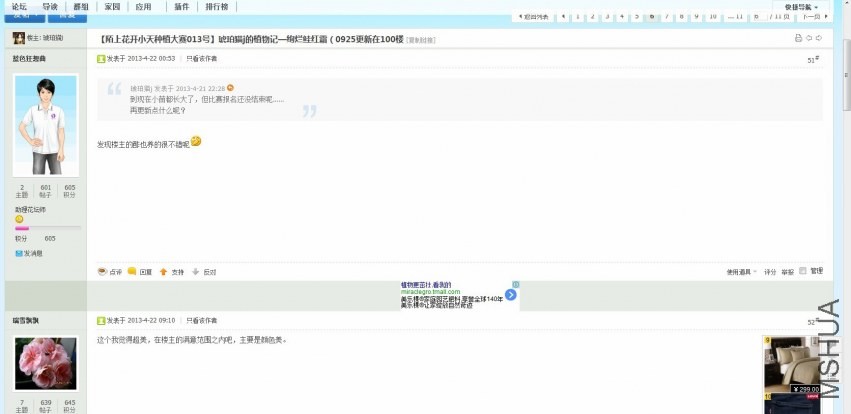Click the miraclegro.tmall.com ad link
Viewport: 851px width, 414px height.
(x=430, y=292)
